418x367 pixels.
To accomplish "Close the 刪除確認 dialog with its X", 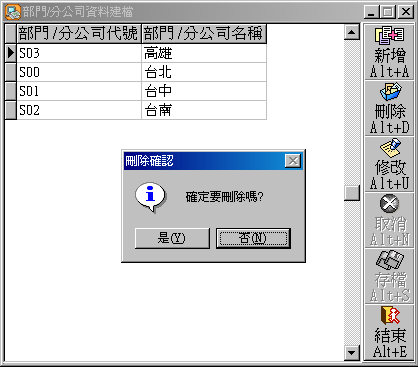I will coord(293,161).
